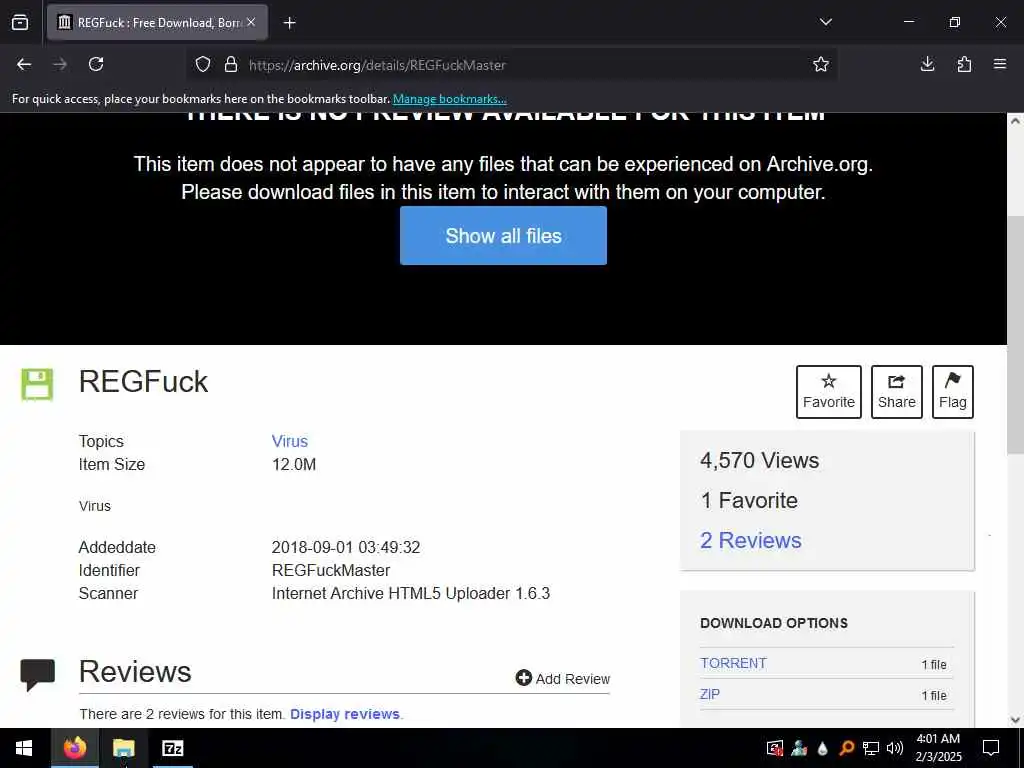The image size is (1024, 768).
Task: Click the identifier value REGFuckMaster
Action: pos(330,570)
